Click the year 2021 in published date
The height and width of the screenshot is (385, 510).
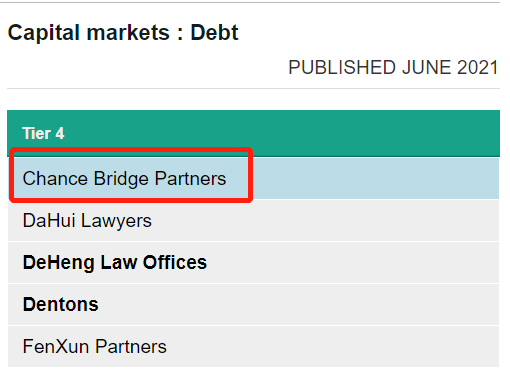click(477, 68)
